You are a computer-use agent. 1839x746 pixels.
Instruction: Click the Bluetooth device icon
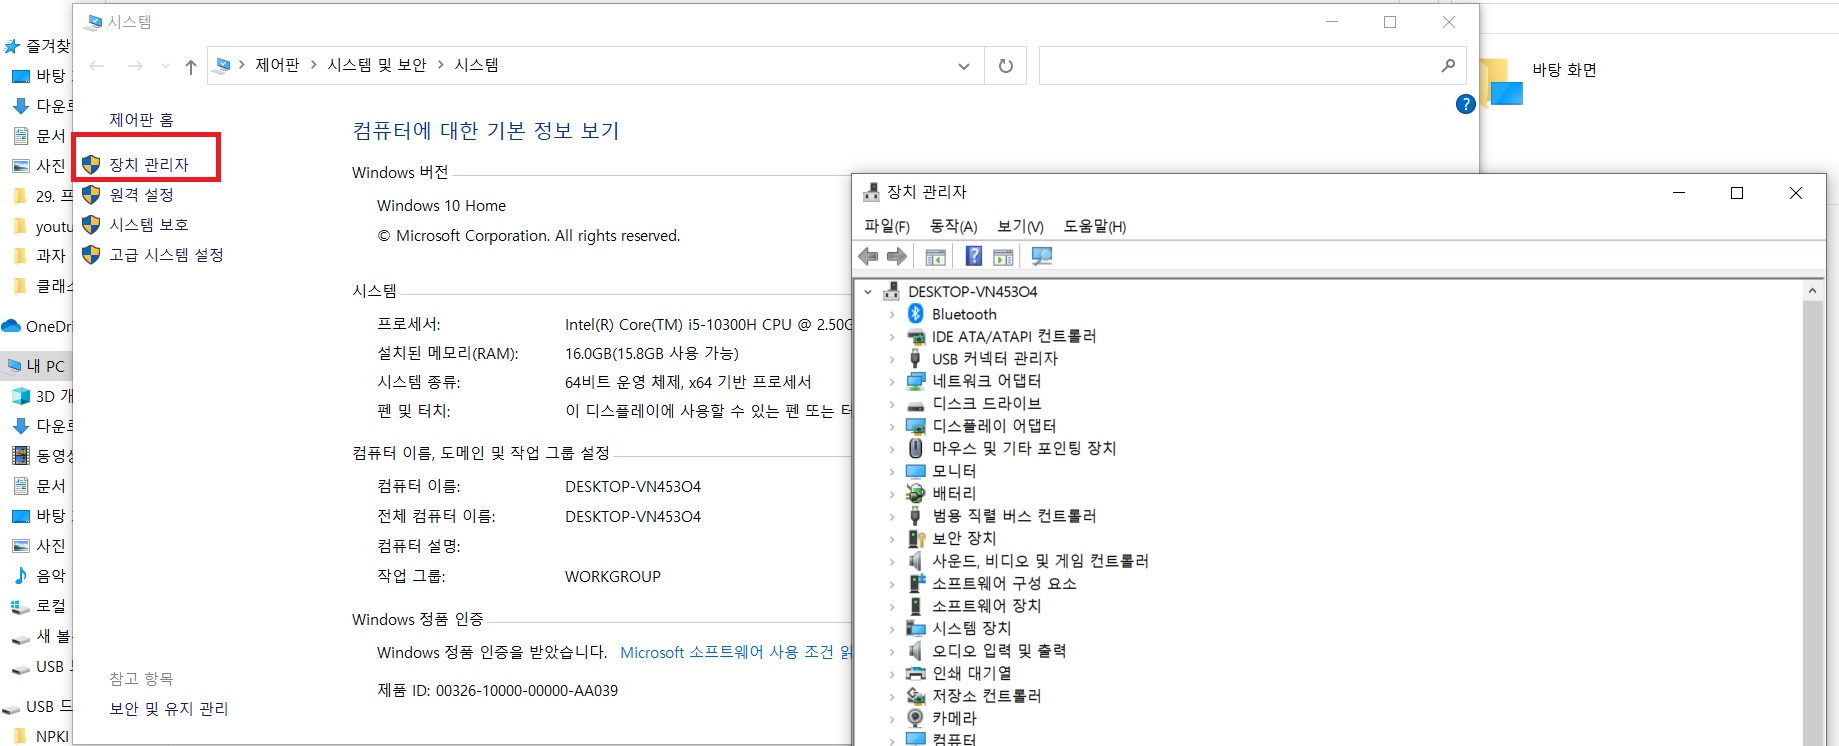point(915,314)
